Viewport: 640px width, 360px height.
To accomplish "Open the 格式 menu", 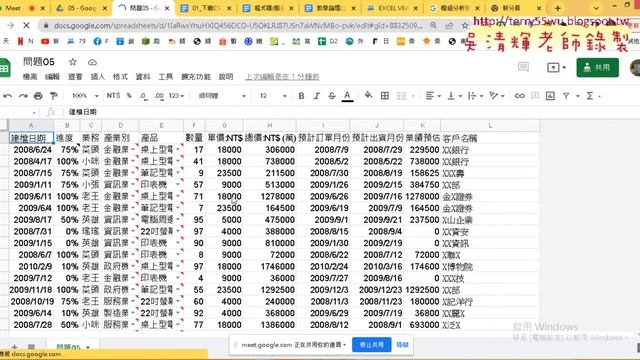I will click(120, 77).
